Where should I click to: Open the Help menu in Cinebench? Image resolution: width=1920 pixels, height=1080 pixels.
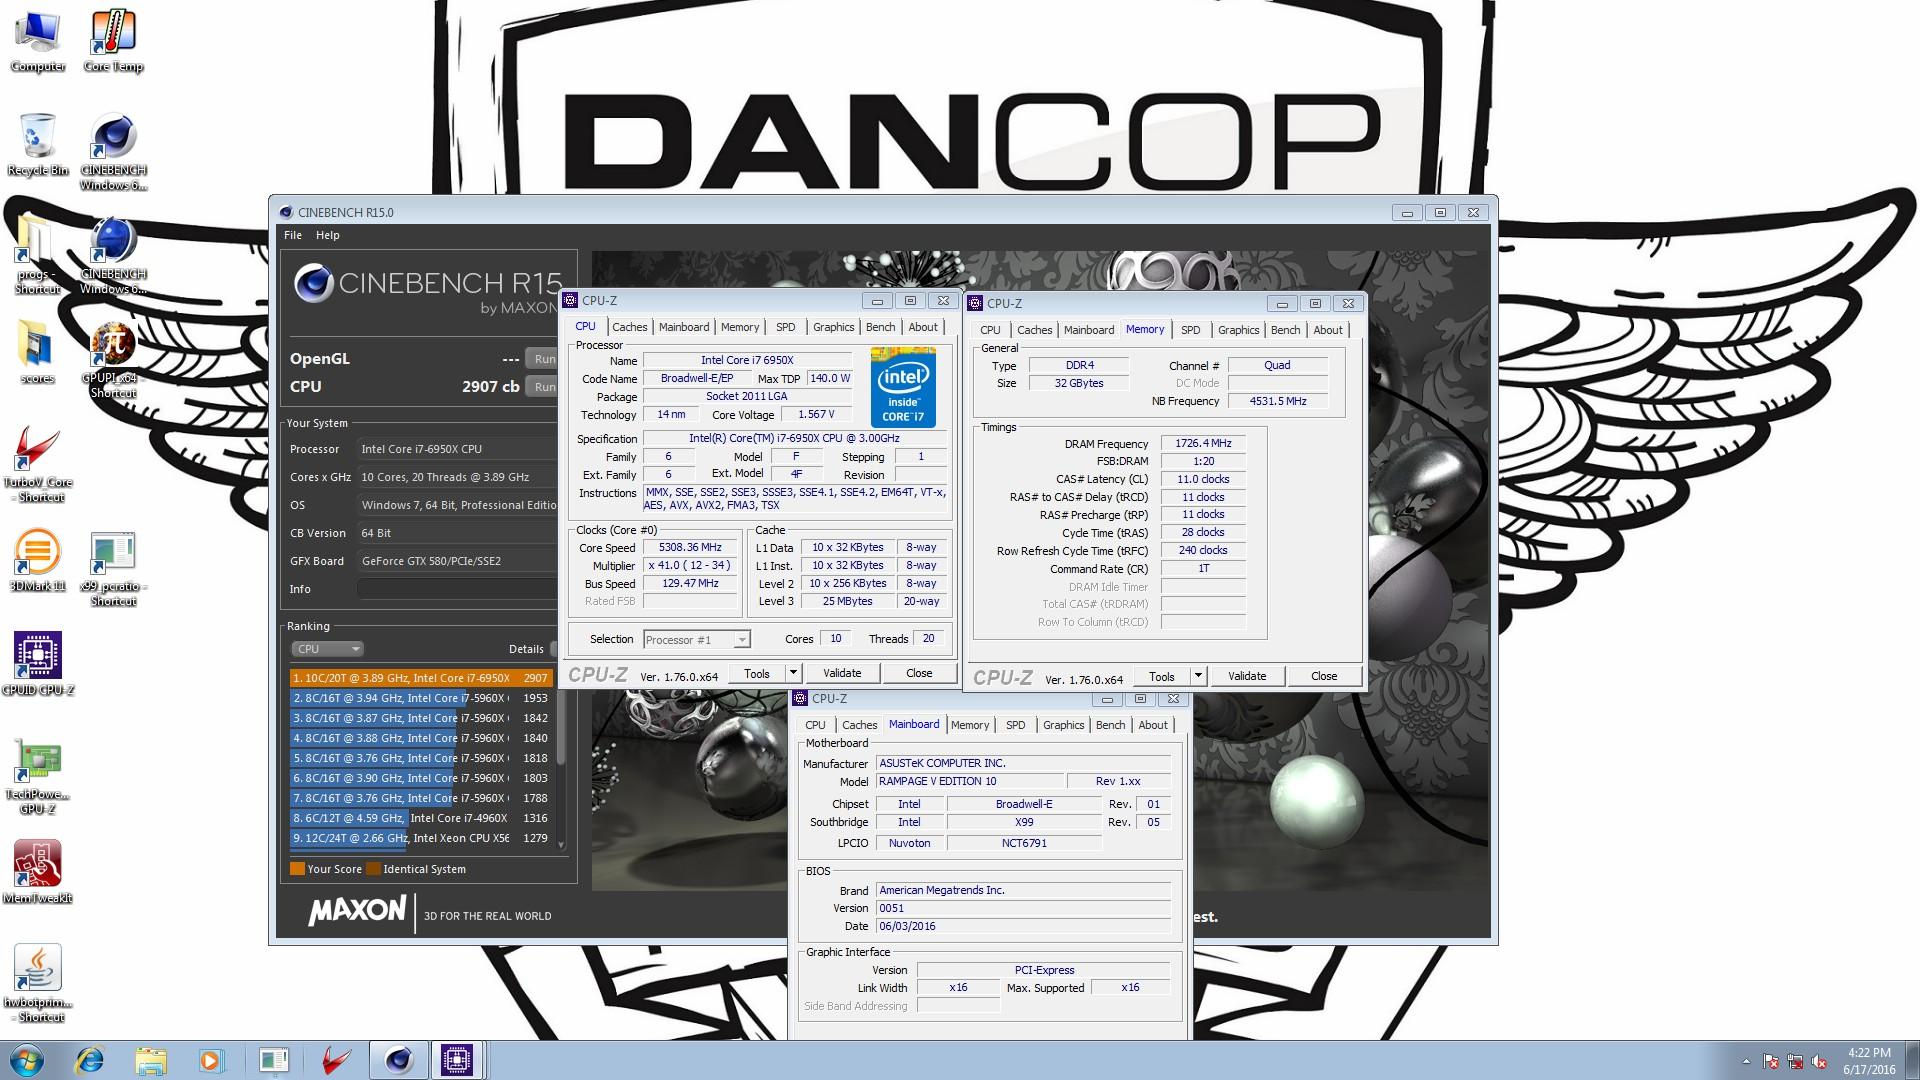click(x=328, y=235)
